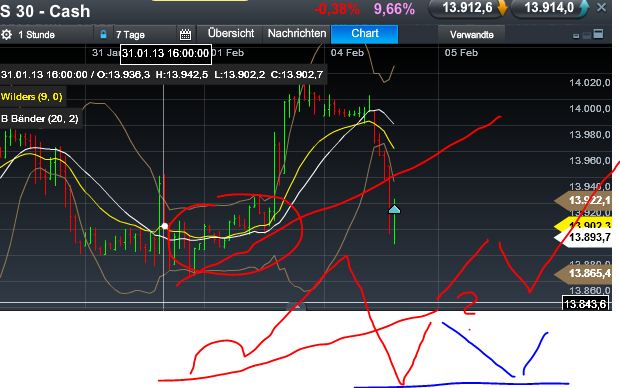Close the chart panel with X
Viewport: 620px width, 388px height.
[x=601, y=7]
